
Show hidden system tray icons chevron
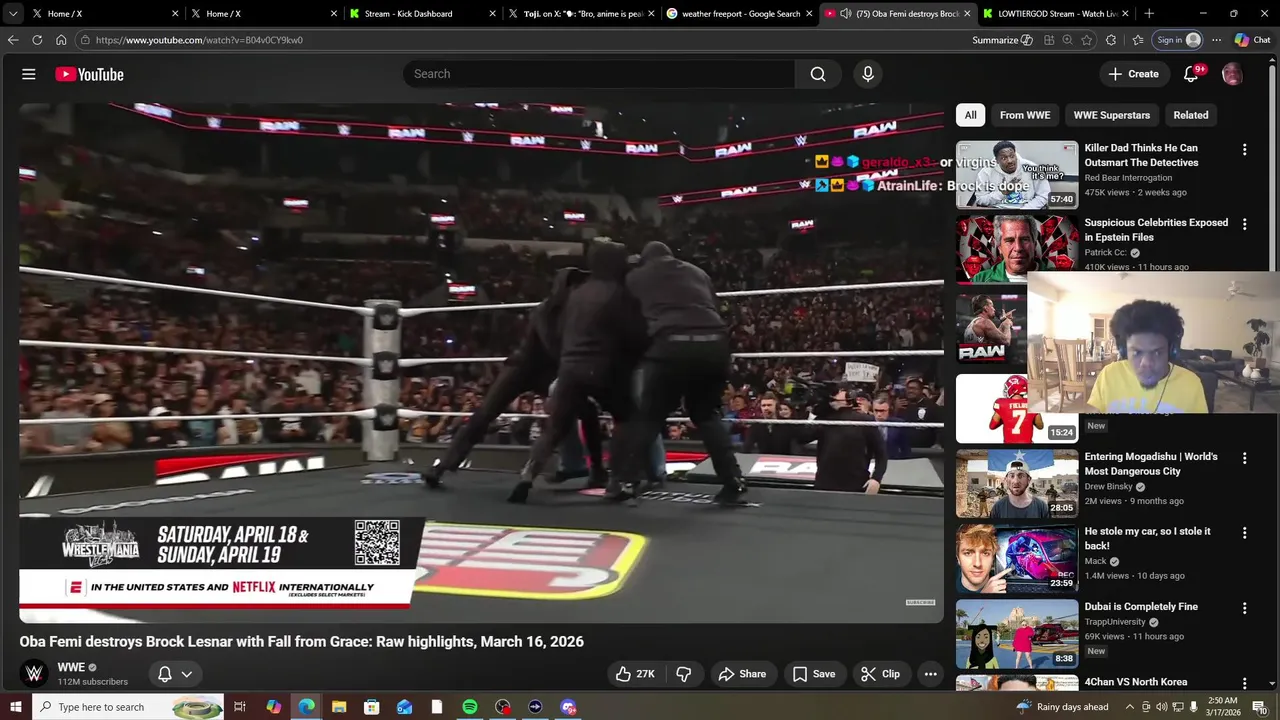pos(1130,707)
